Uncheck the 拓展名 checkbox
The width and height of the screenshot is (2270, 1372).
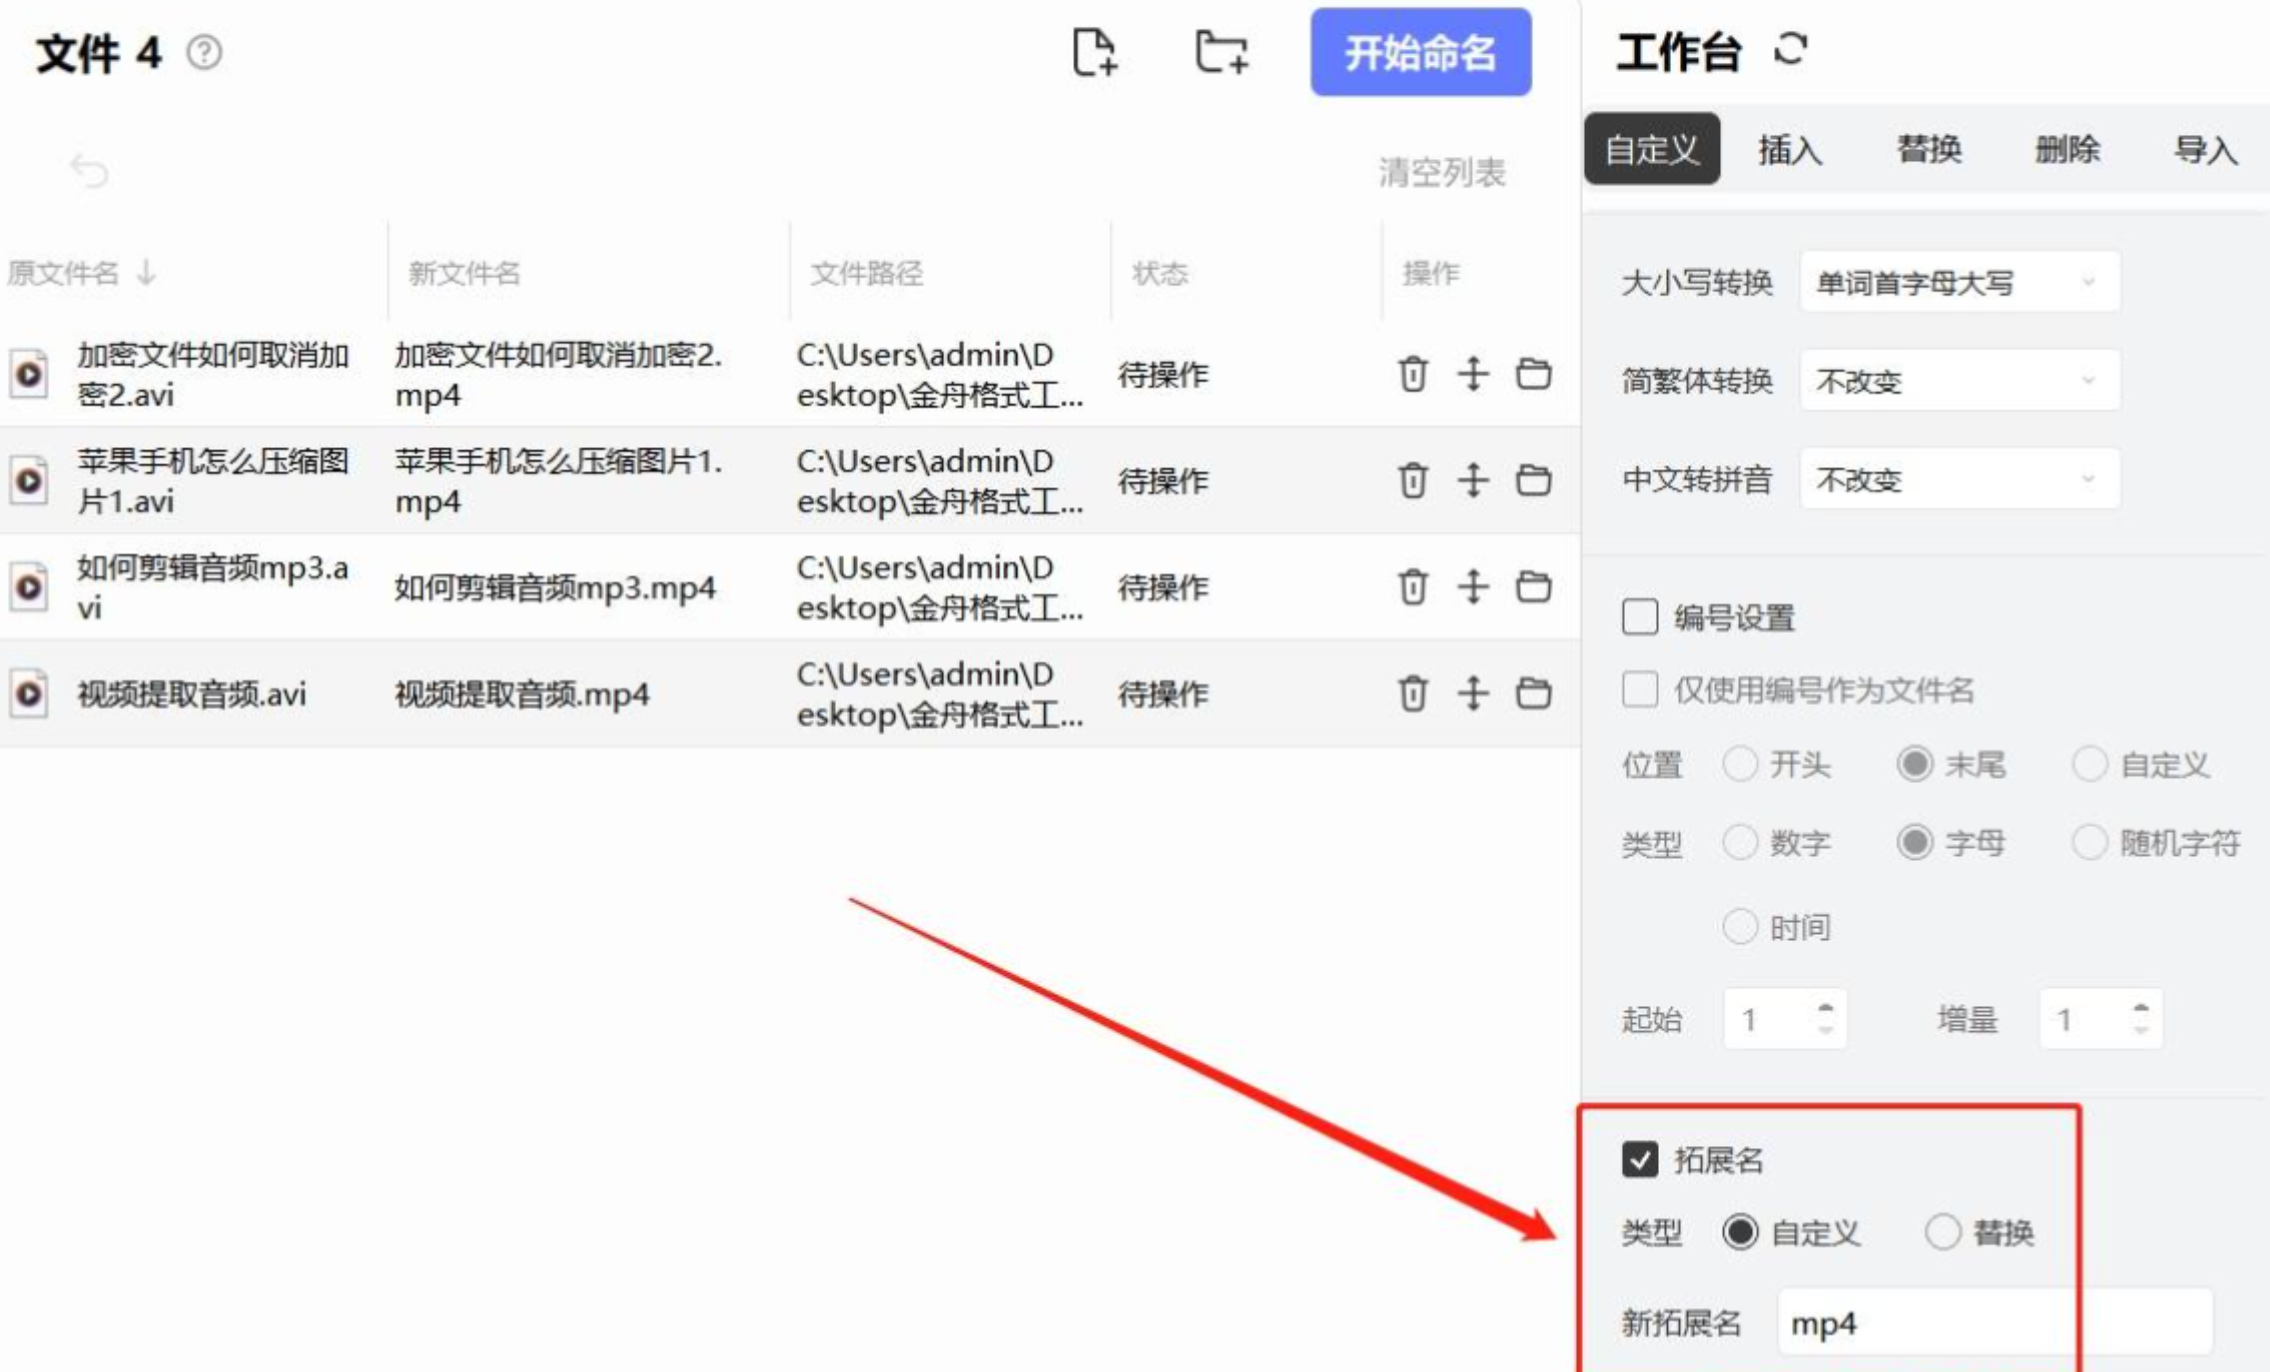(1640, 1159)
